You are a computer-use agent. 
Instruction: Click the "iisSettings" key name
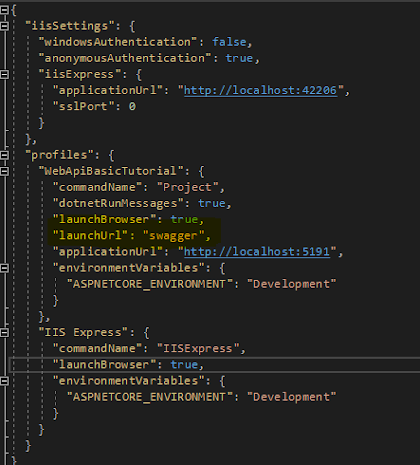coord(70,26)
